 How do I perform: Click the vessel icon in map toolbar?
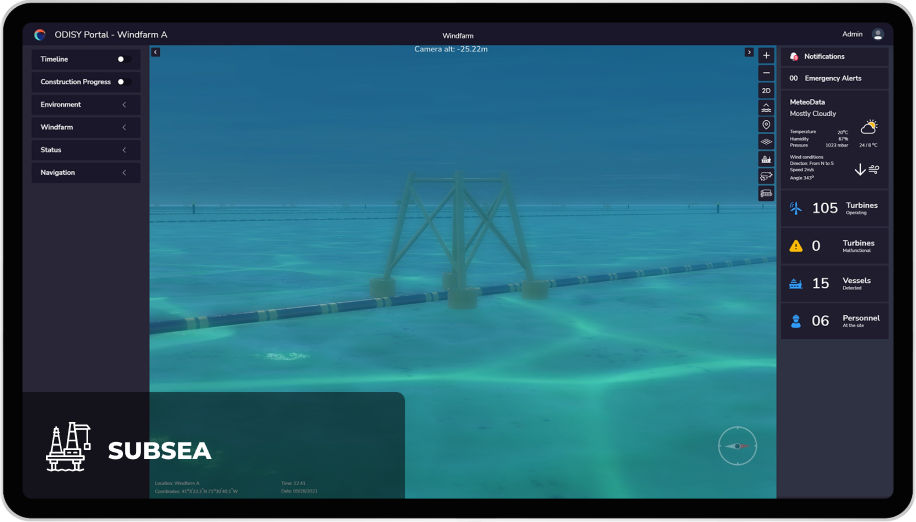pyautogui.click(x=766, y=159)
